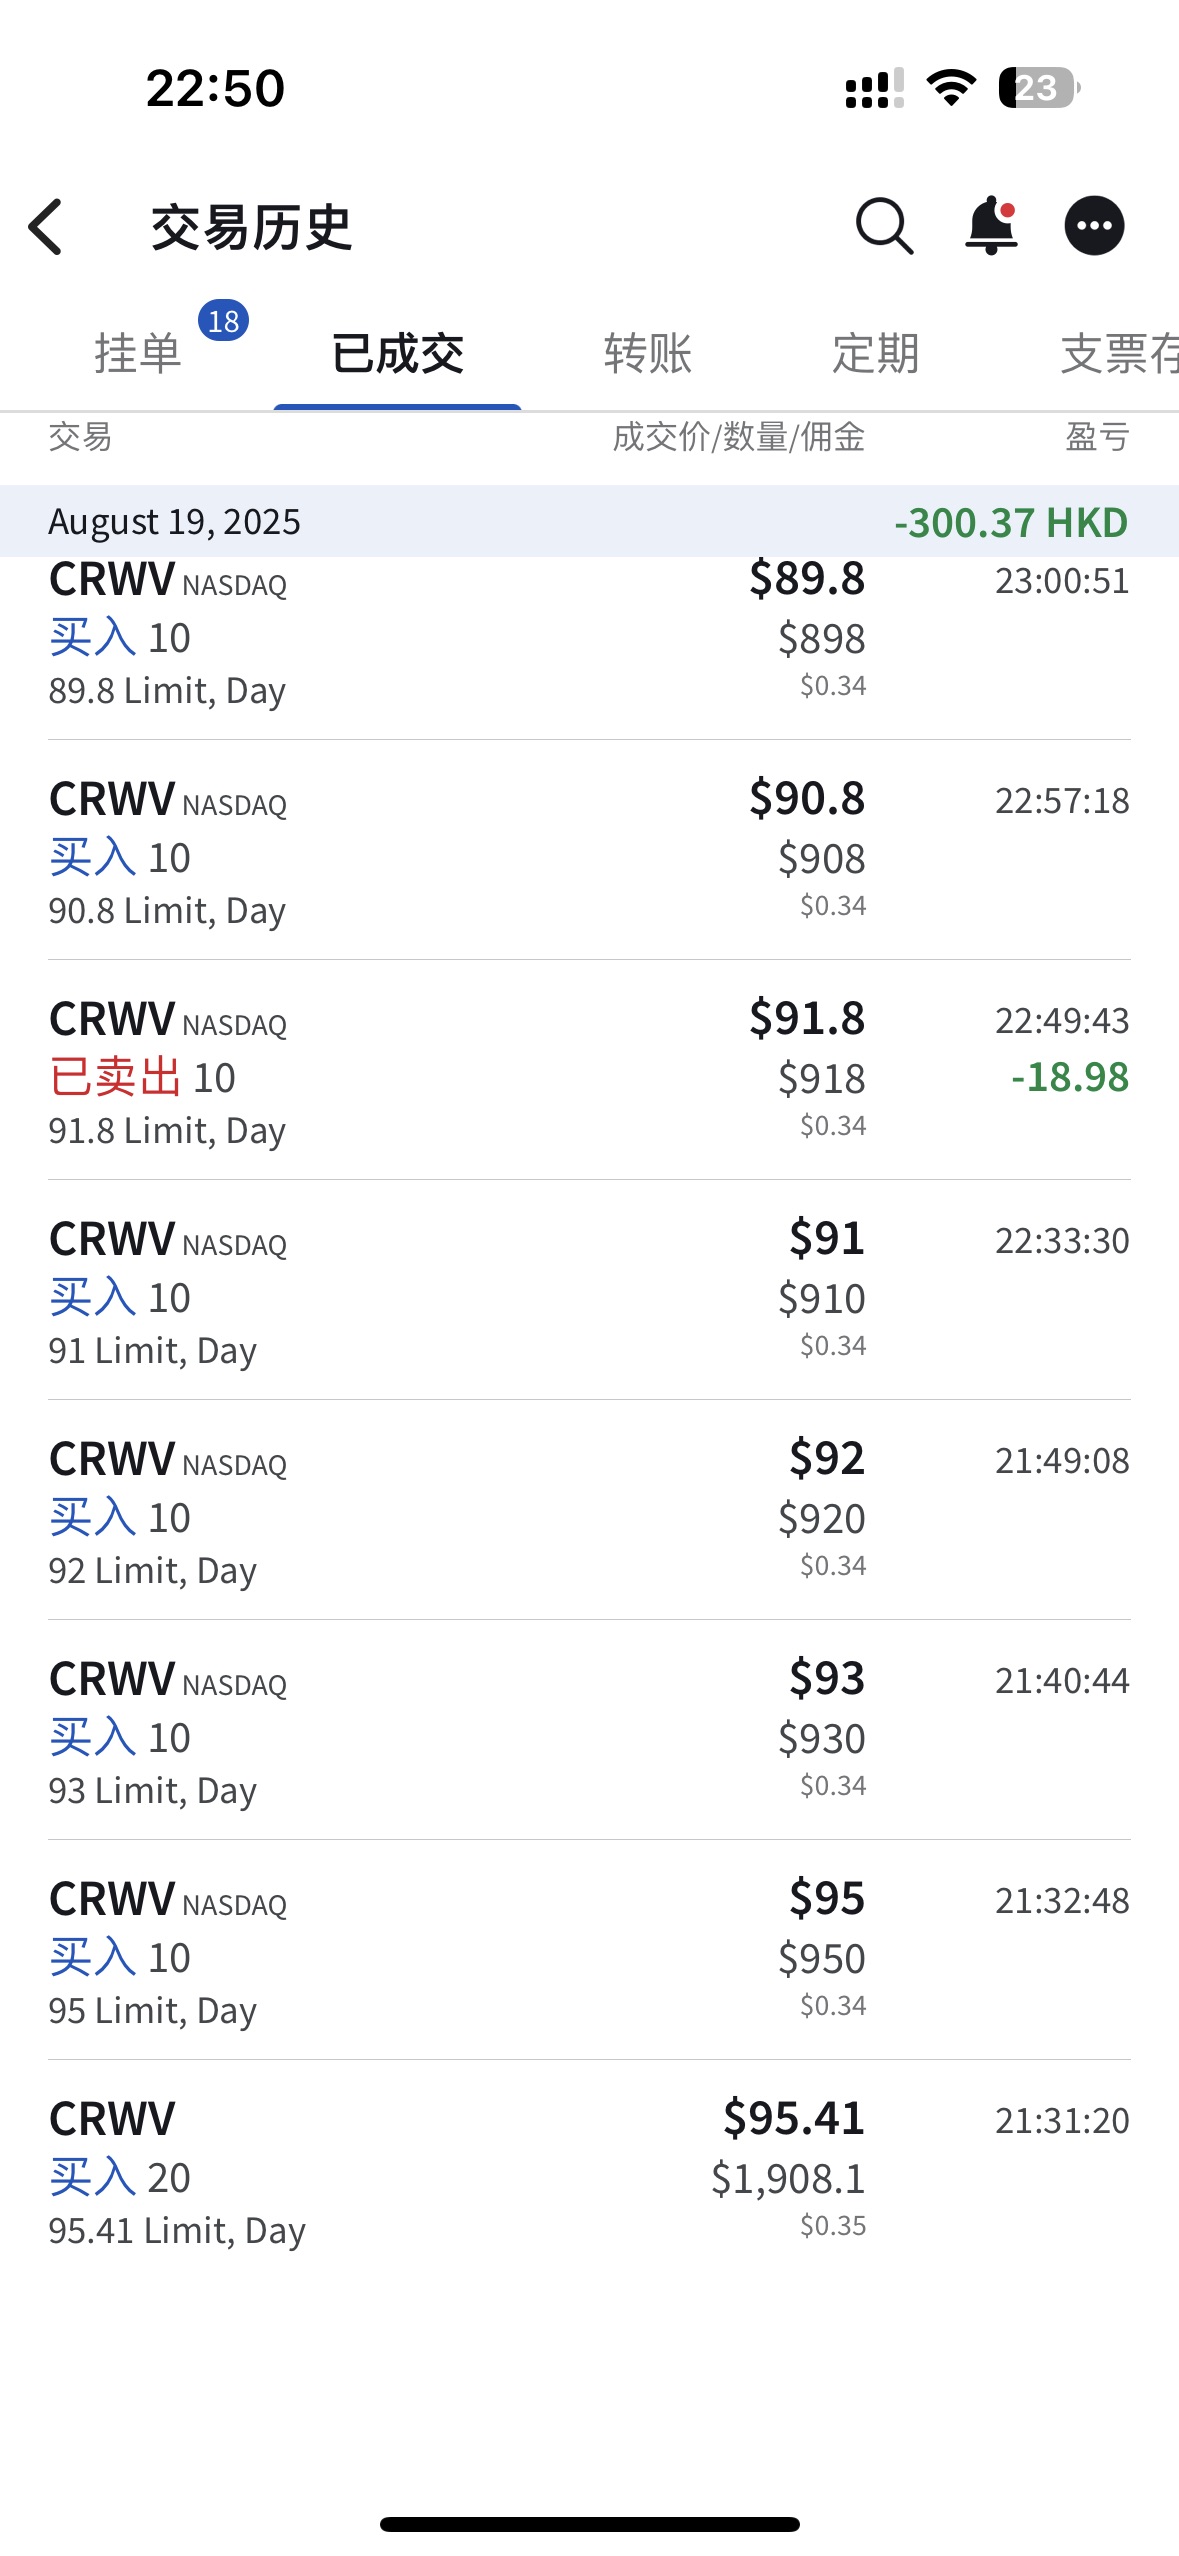Screen dimensions: 1179x2556
Task: Select the 已成交 tab
Action: pyautogui.click(x=397, y=354)
